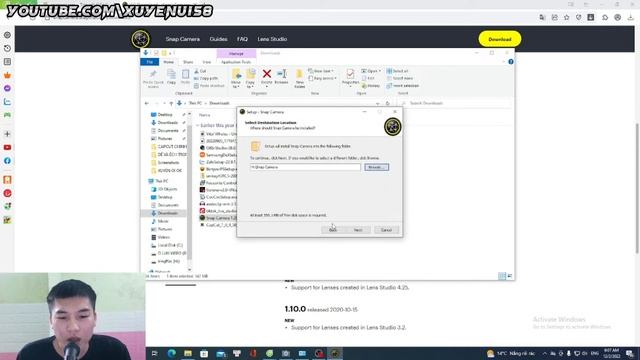
Task: Click the Snap Camera setup icon in the taskbar
Action: (335, 353)
